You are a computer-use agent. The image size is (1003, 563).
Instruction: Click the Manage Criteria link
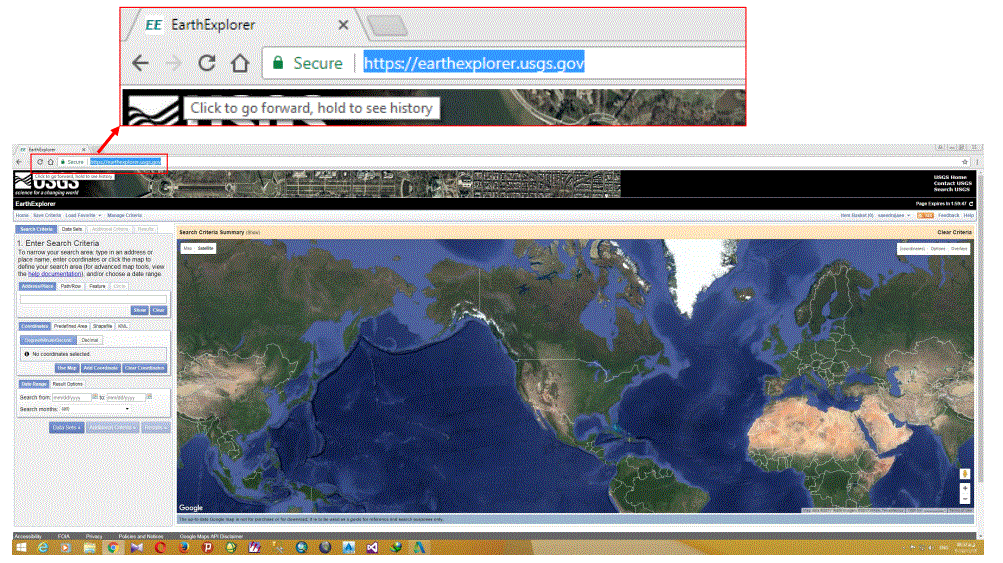coord(125,216)
